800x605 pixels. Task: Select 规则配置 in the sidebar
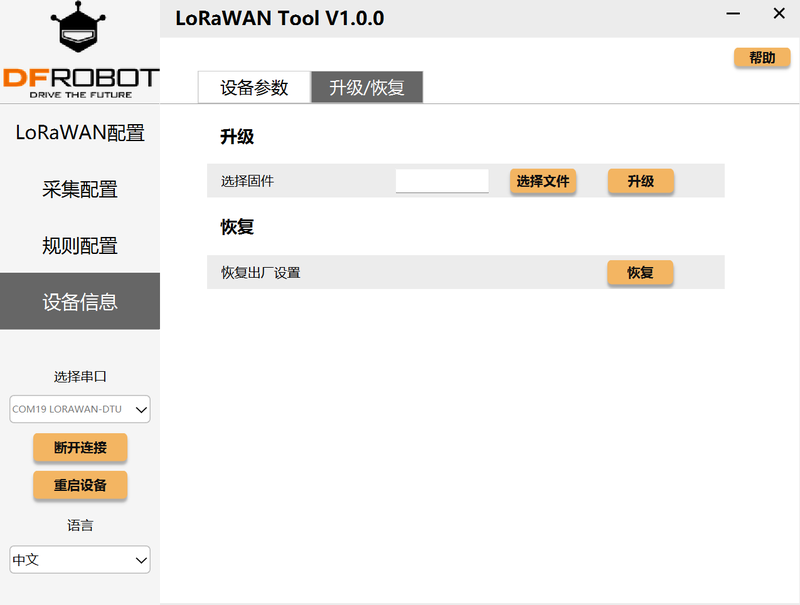coord(80,245)
